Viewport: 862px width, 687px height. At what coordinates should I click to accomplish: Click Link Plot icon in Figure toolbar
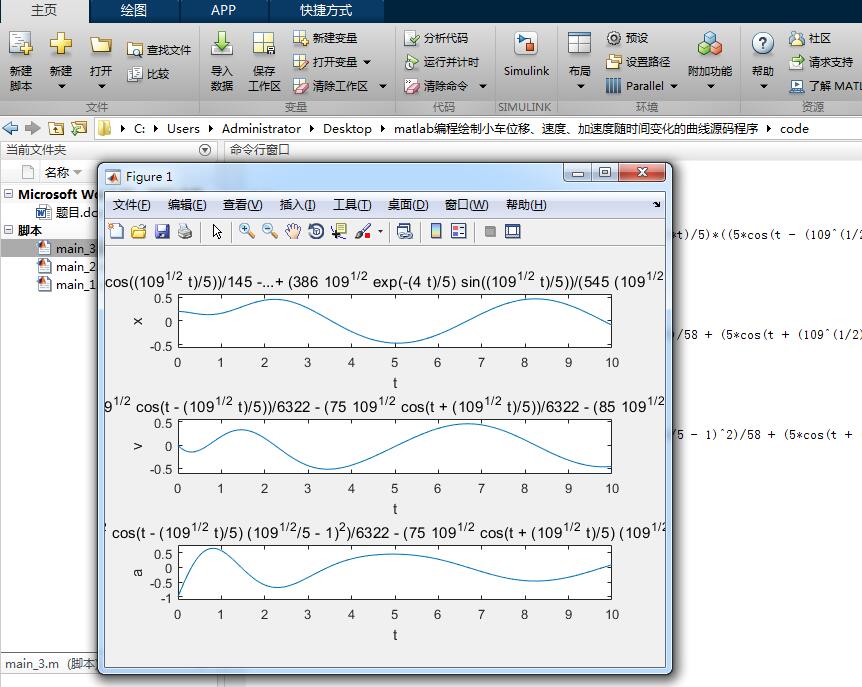click(405, 231)
